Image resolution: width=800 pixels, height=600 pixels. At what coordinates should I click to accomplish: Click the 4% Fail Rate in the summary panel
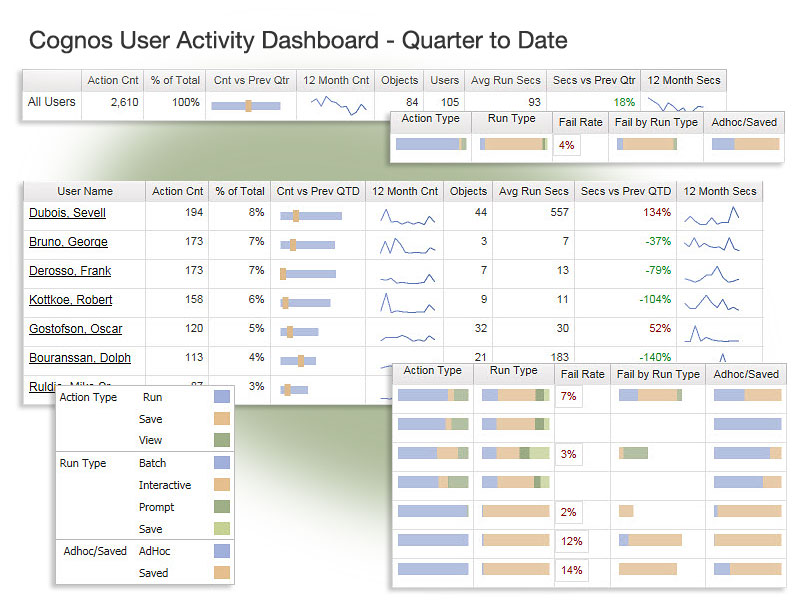point(566,145)
